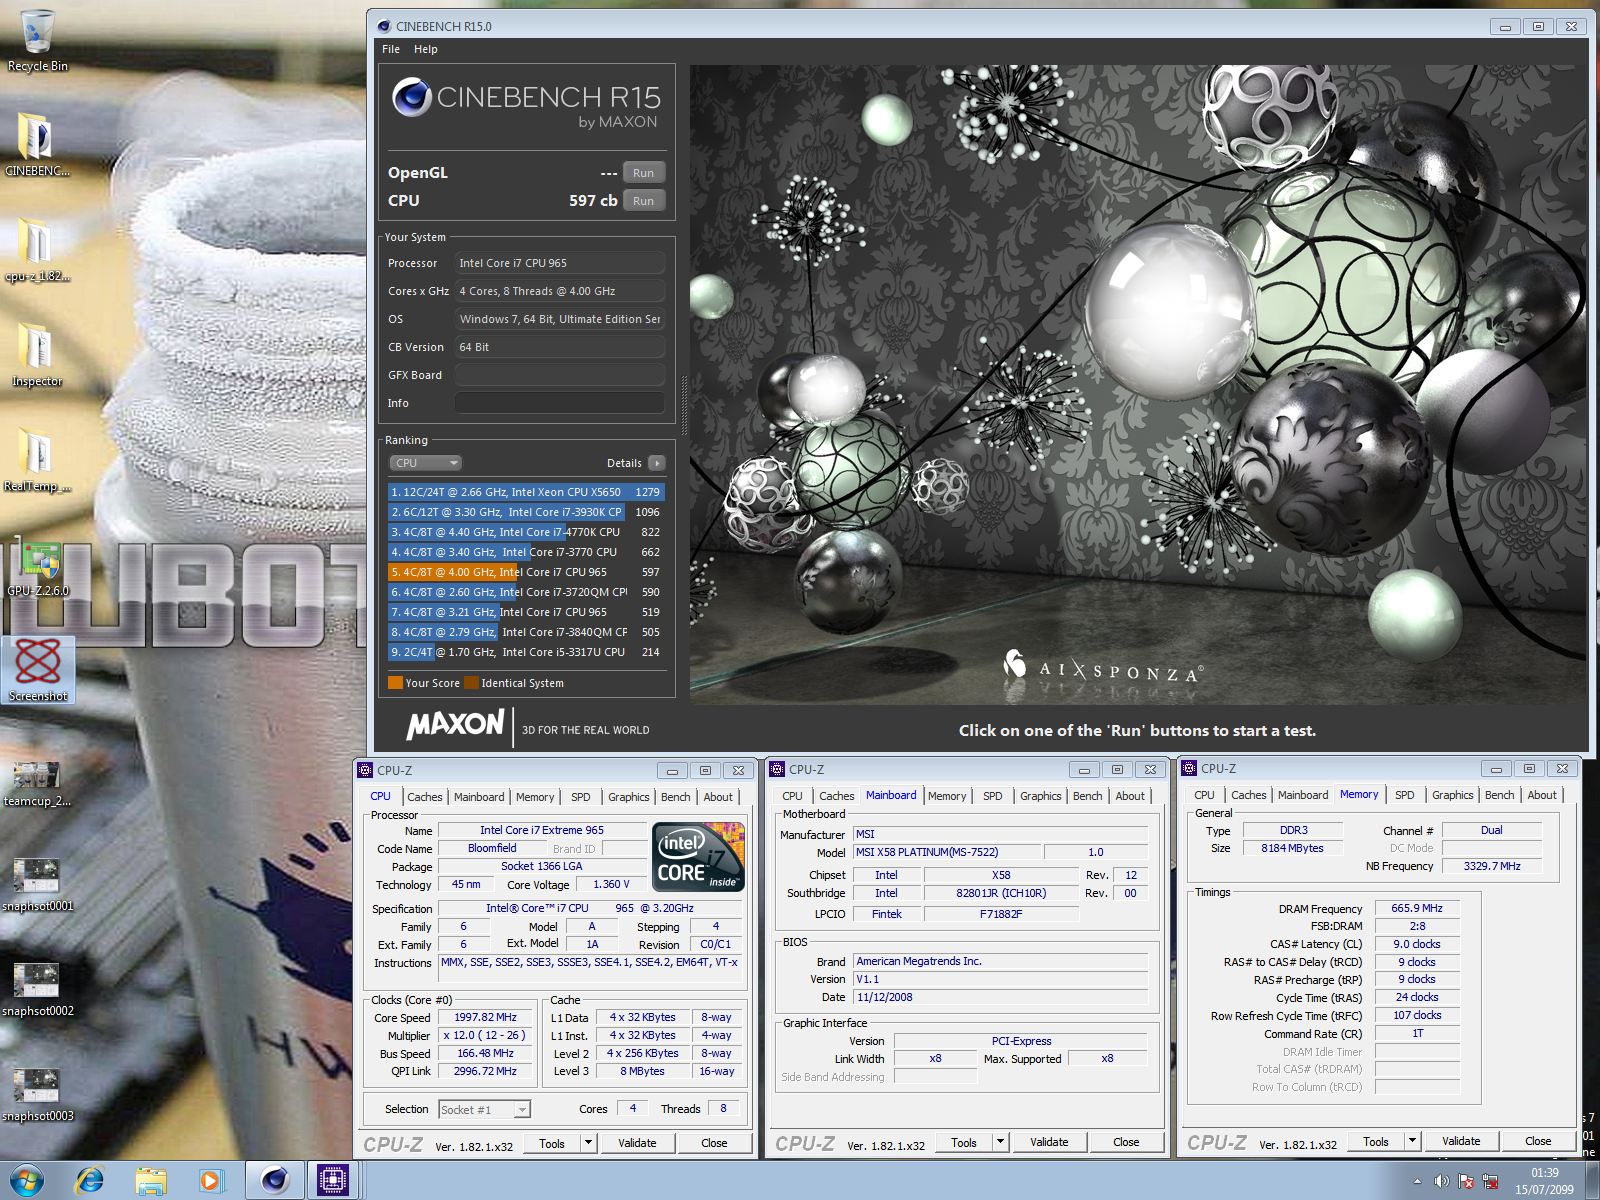Viewport: 1600px width, 1200px height.
Task: Switch to the CPU-Z taskbar button
Action: pyautogui.click(x=333, y=1181)
